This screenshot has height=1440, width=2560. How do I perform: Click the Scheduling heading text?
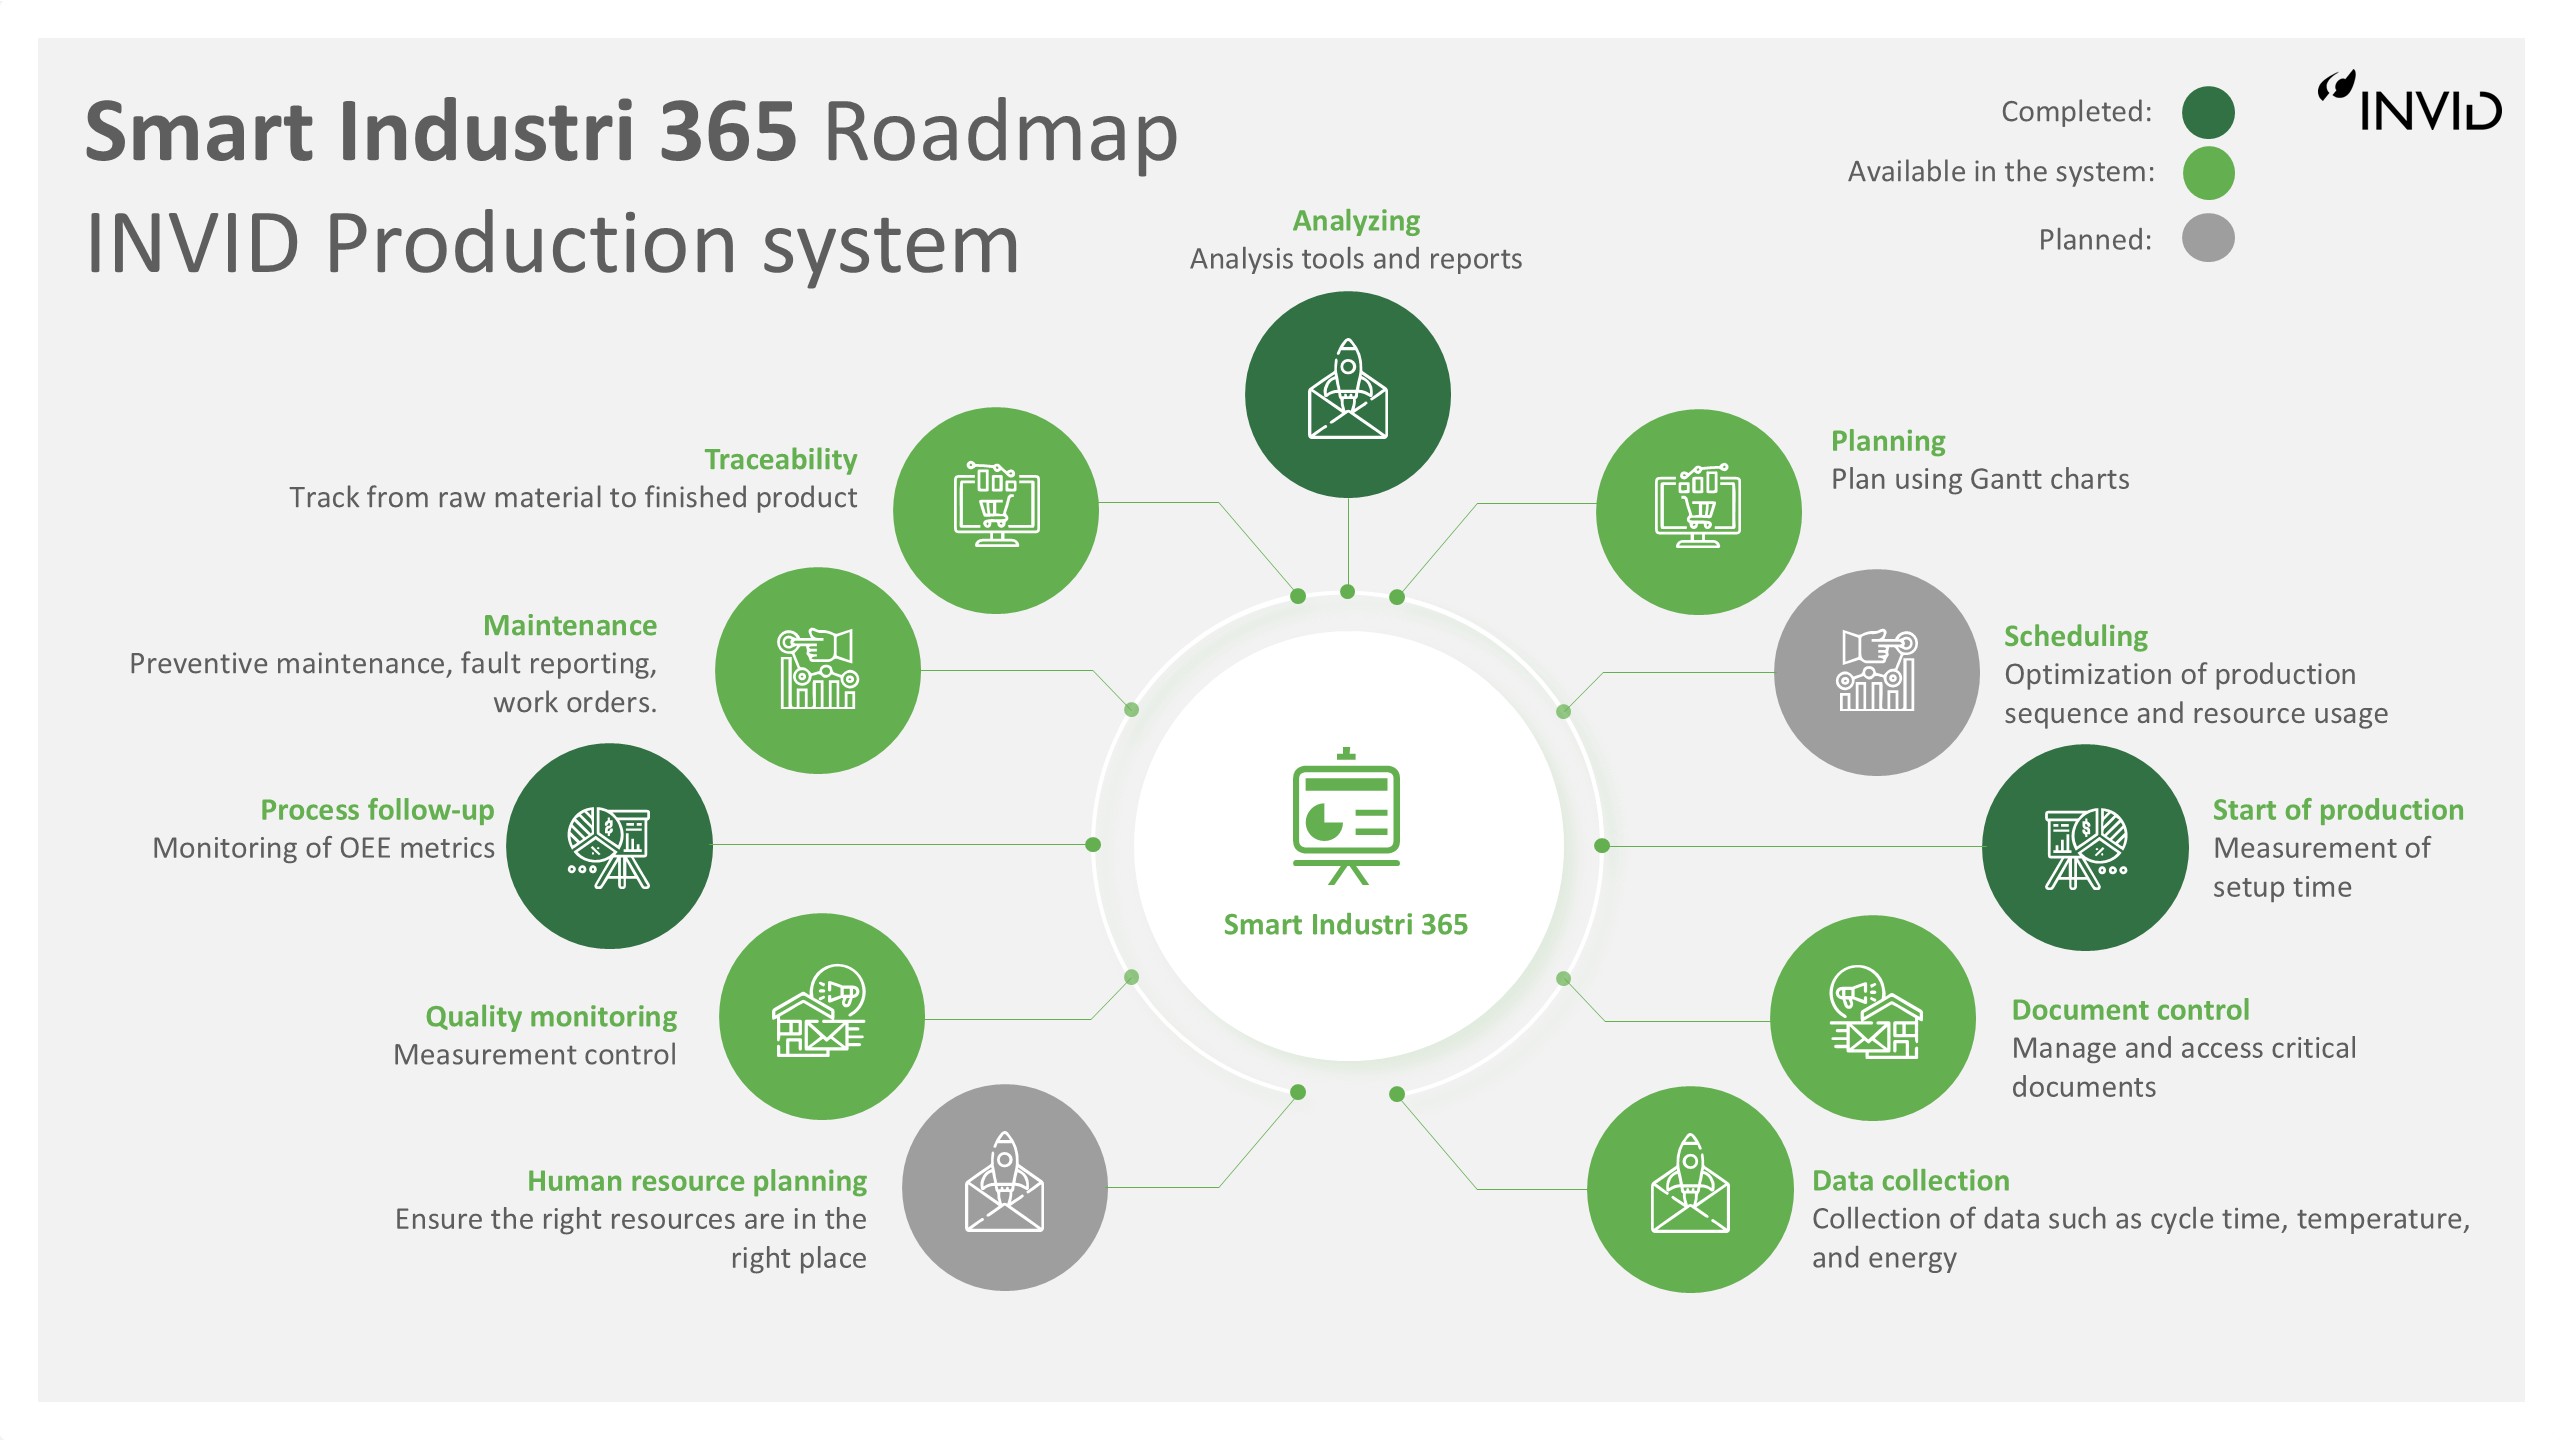(2075, 636)
